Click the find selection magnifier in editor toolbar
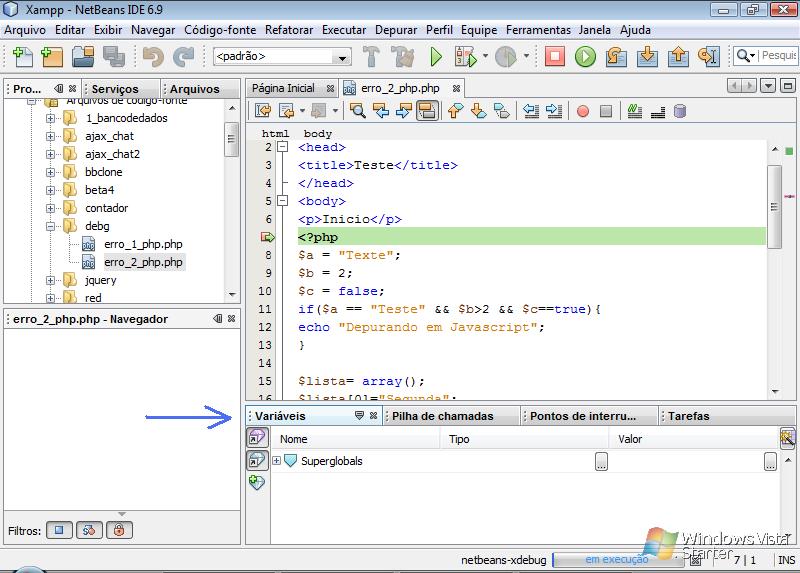This screenshot has width=800, height=573. point(358,111)
